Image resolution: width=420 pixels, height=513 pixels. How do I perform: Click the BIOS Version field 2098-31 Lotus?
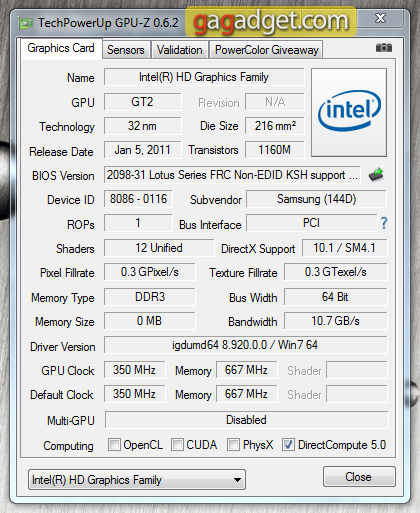(x=232, y=175)
